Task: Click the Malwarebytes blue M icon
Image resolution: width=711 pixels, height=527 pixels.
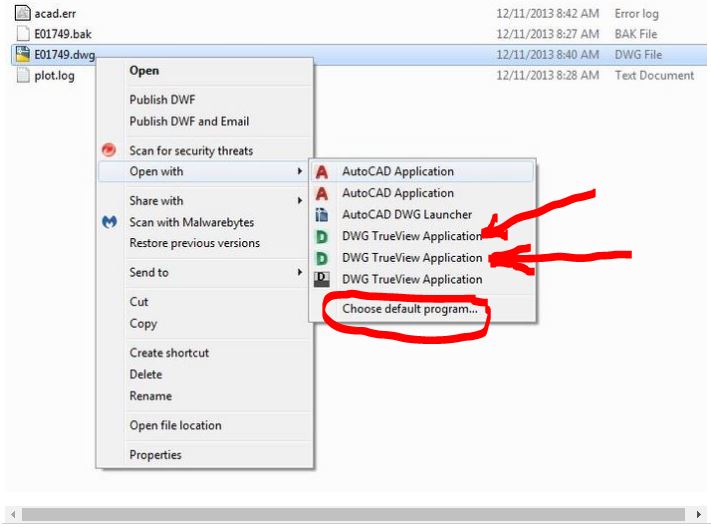Action: (x=109, y=222)
